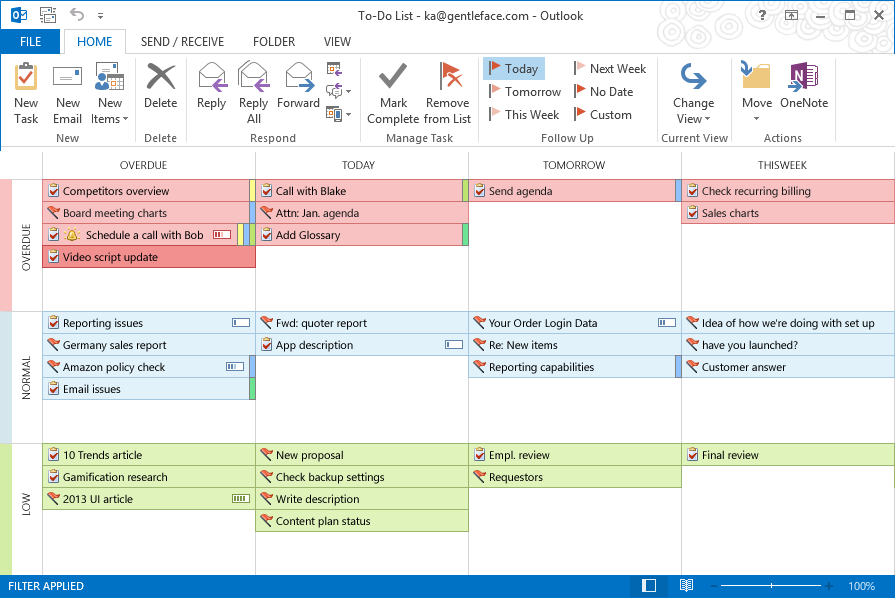Check off Final review task
The image size is (895, 598).
692,455
